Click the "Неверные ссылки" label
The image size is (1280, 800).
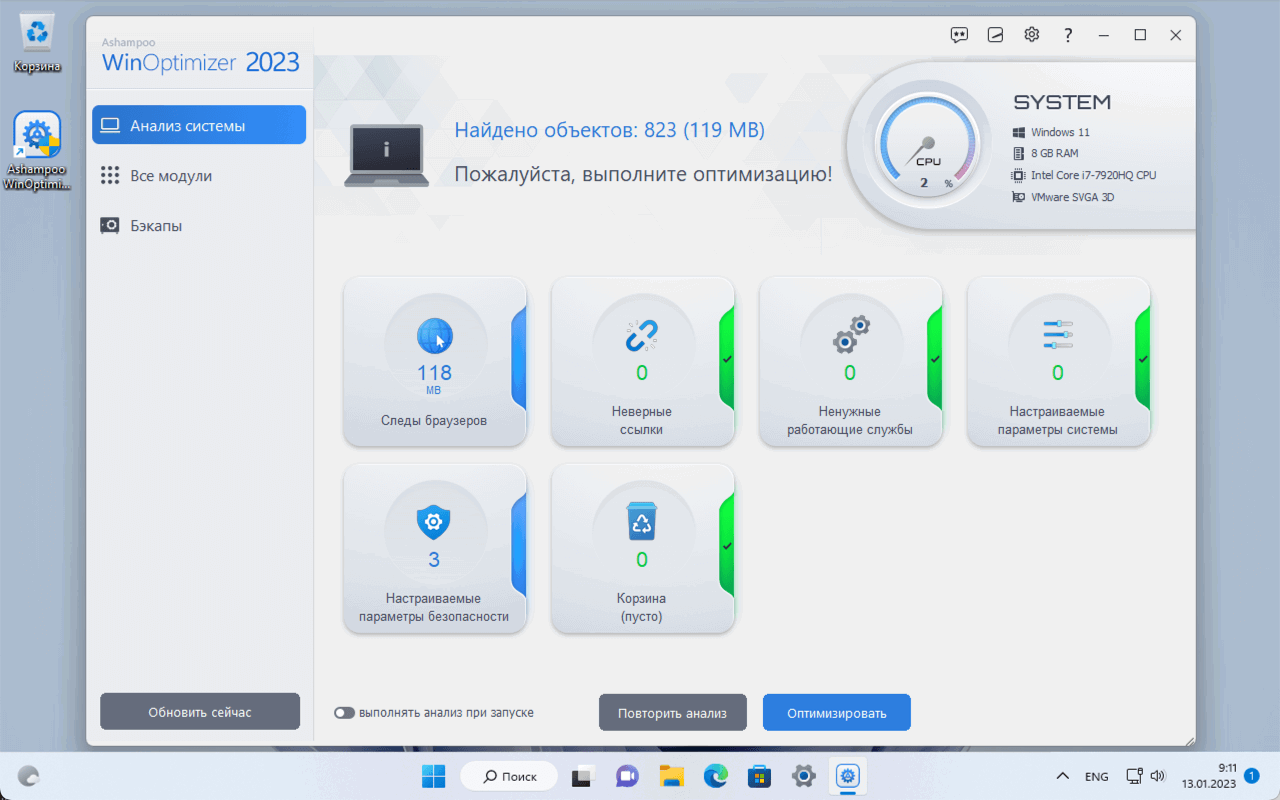[x=642, y=420]
